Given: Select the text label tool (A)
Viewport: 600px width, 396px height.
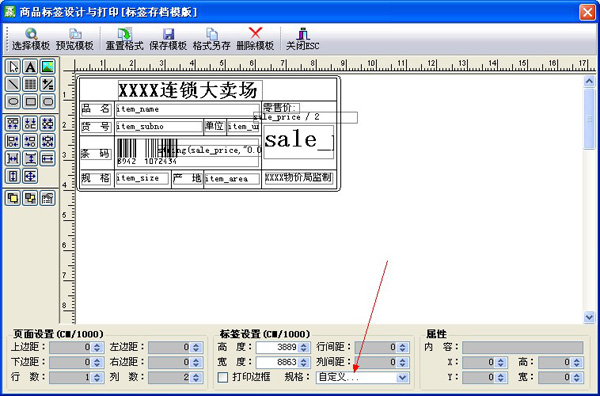Looking at the screenshot, I should pyautogui.click(x=30, y=67).
